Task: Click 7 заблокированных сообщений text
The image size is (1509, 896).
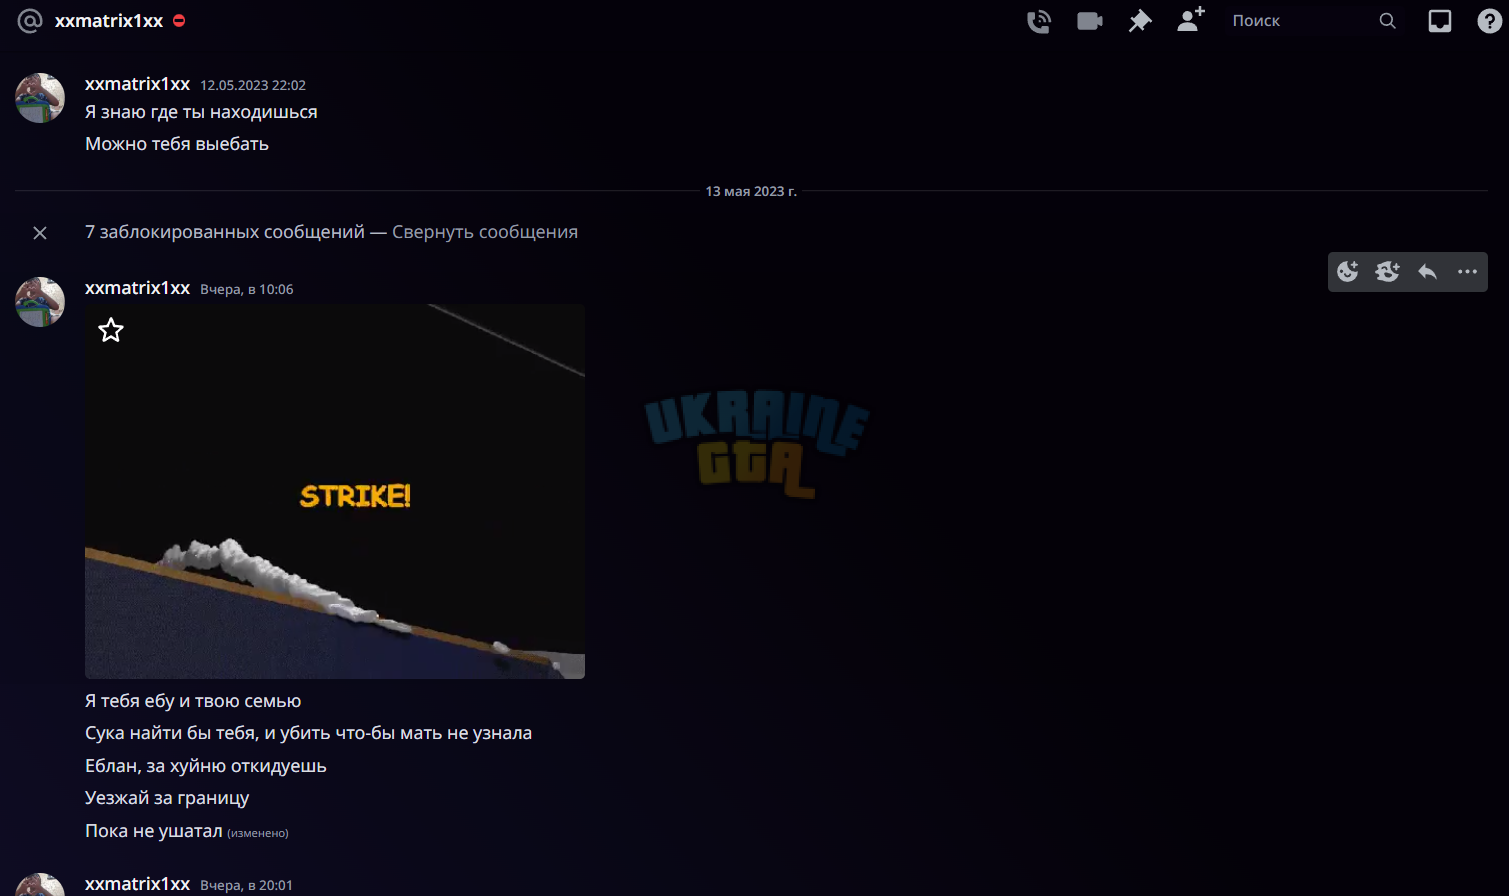Action: (x=225, y=232)
